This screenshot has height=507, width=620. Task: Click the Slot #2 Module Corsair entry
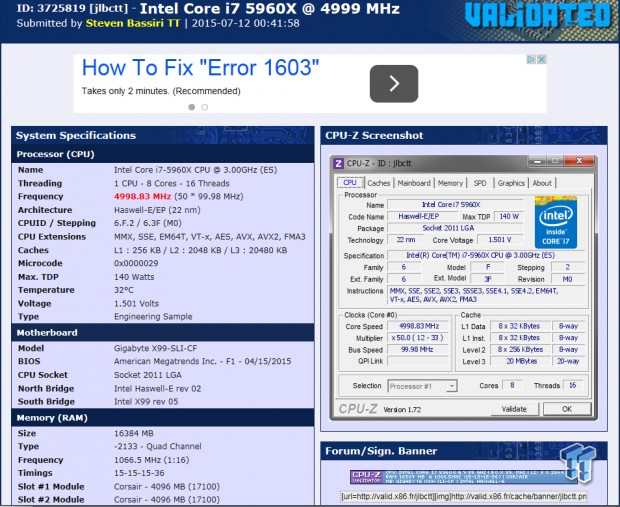(166, 500)
